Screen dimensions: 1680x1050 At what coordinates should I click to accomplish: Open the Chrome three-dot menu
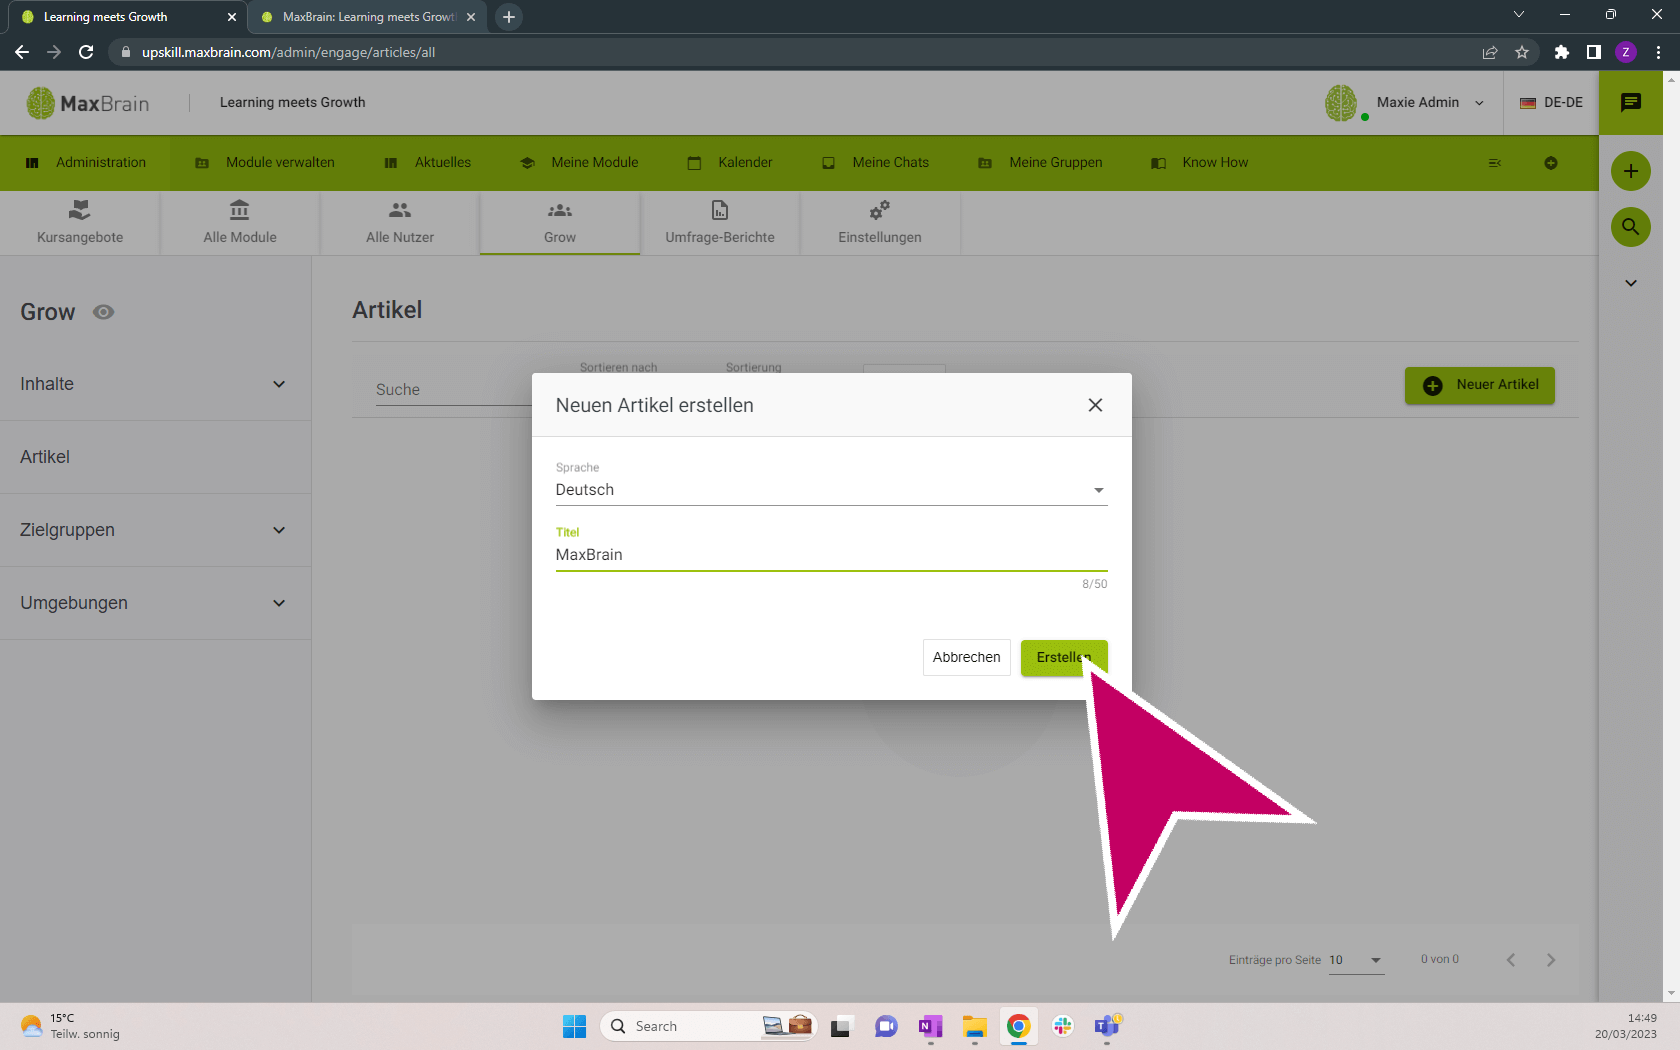click(1658, 52)
